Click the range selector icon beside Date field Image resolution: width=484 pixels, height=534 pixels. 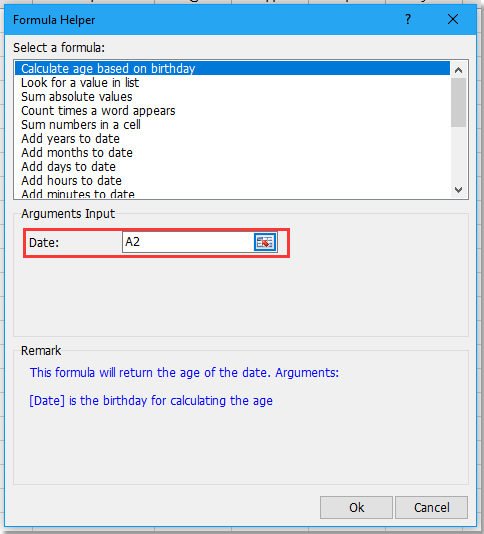coord(265,242)
